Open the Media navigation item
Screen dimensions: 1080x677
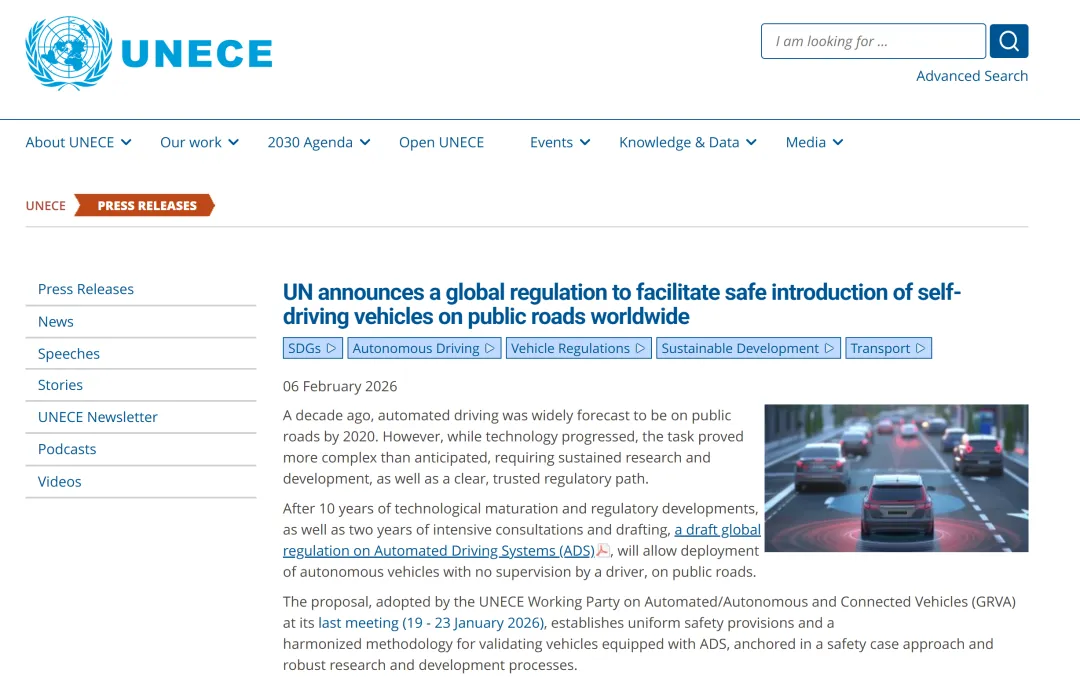pyautogui.click(x=806, y=143)
